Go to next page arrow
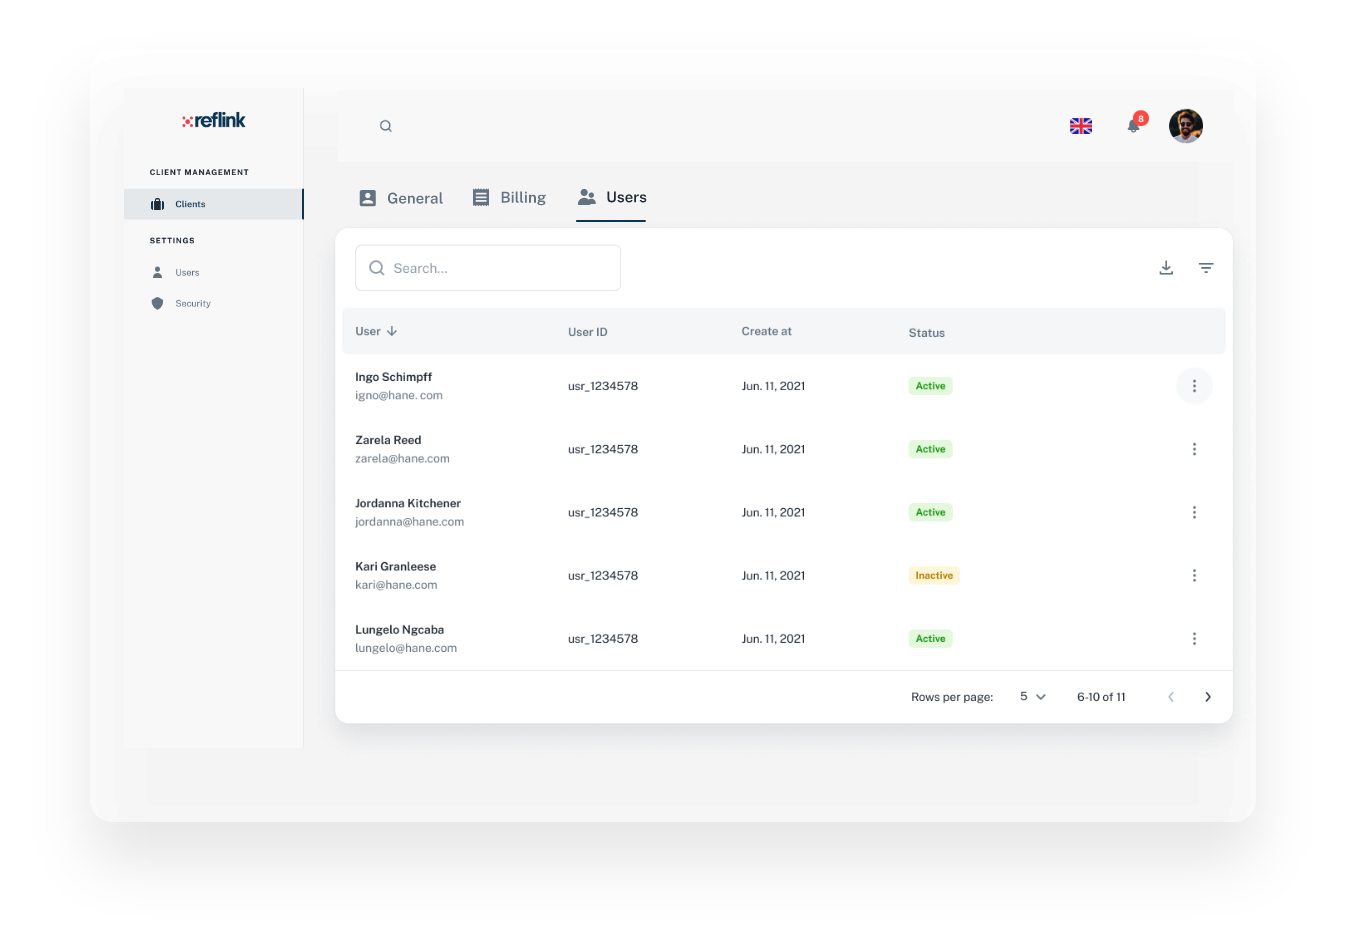 coord(1208,697)
